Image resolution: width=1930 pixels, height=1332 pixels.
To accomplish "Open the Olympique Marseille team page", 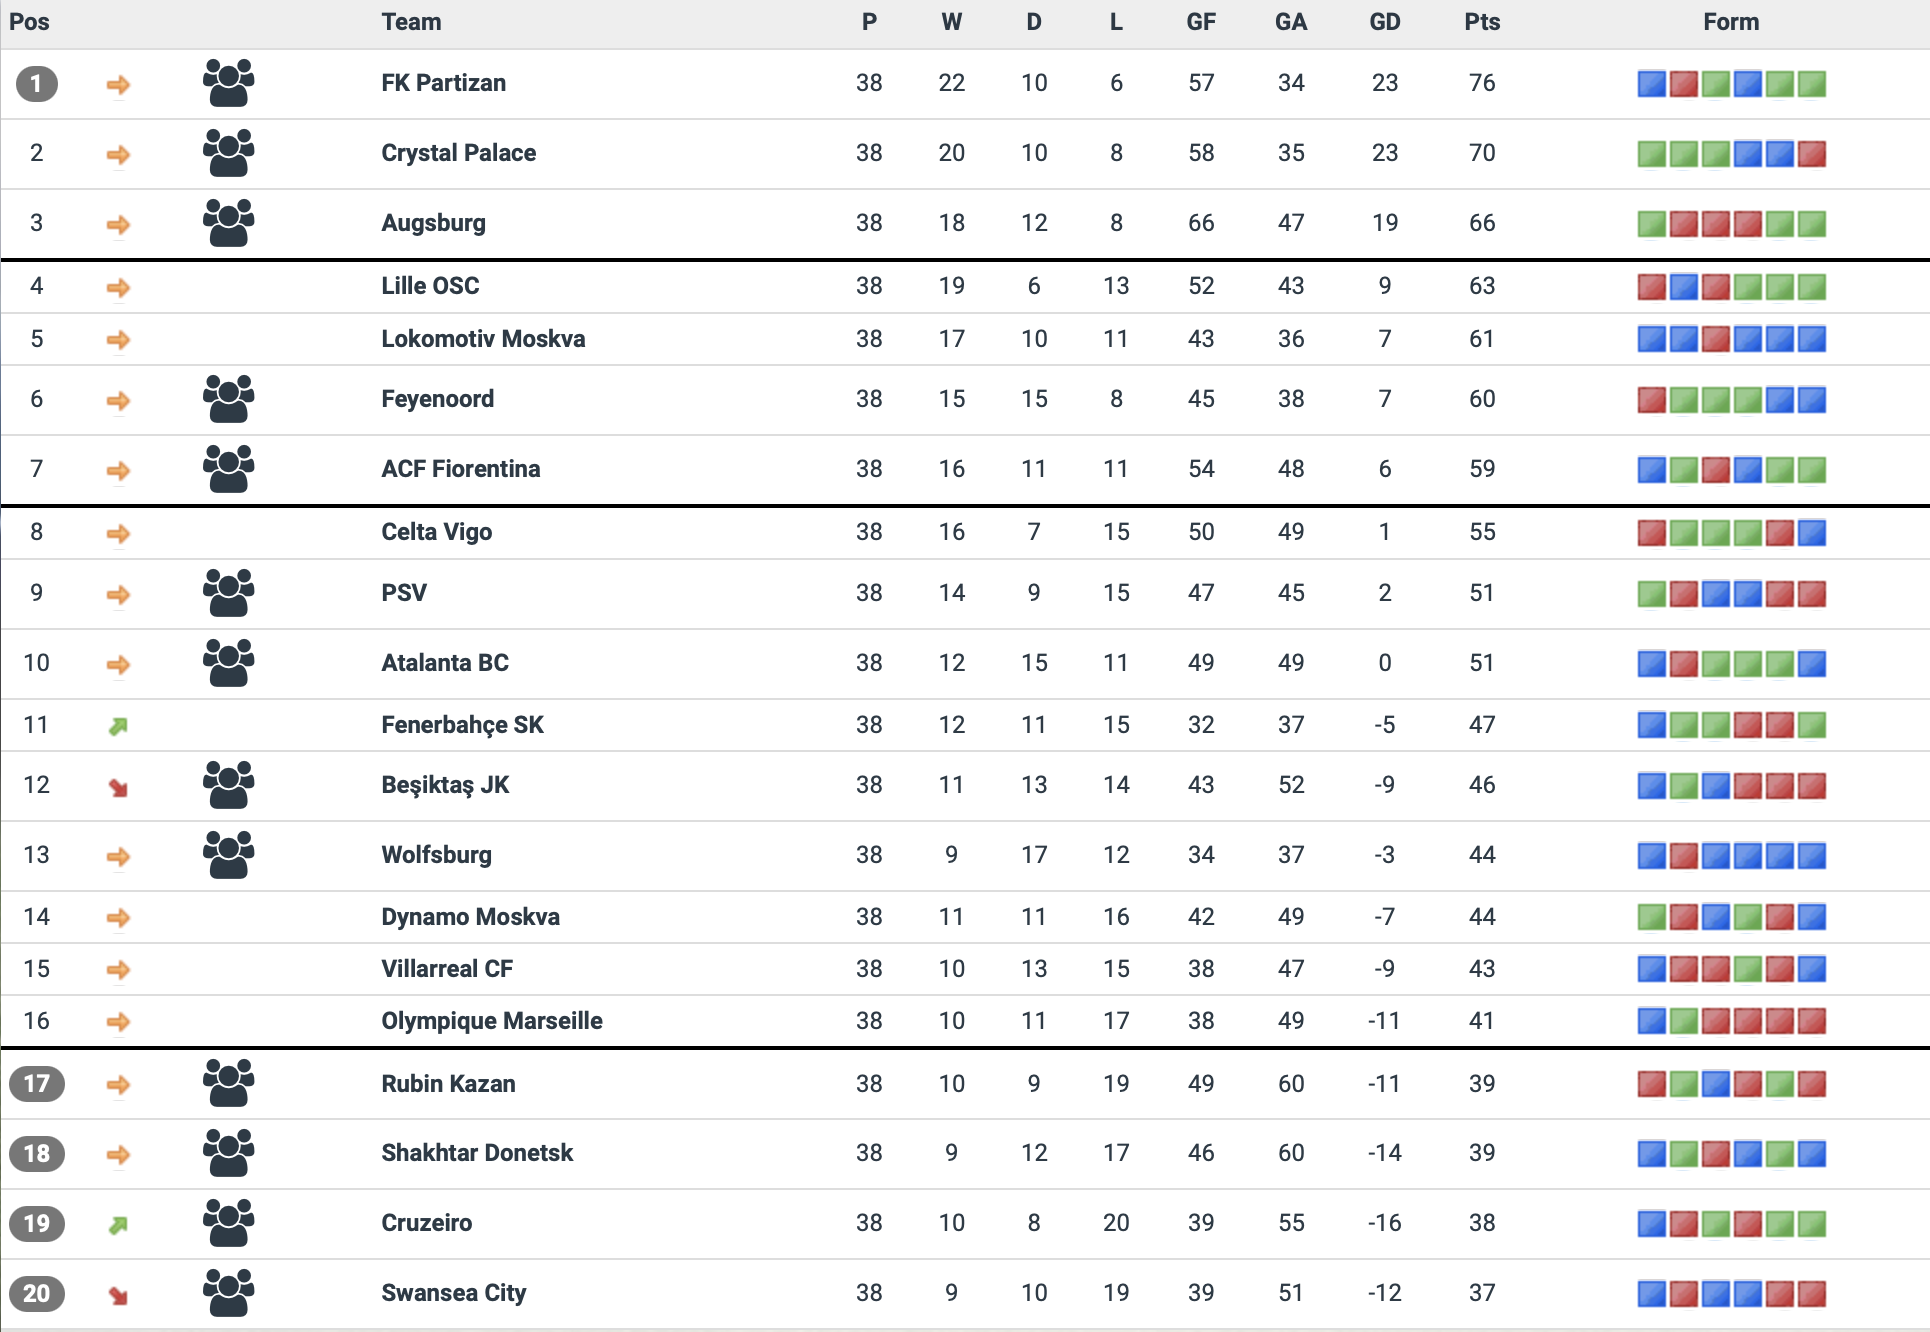I will tap(491, 1021).
